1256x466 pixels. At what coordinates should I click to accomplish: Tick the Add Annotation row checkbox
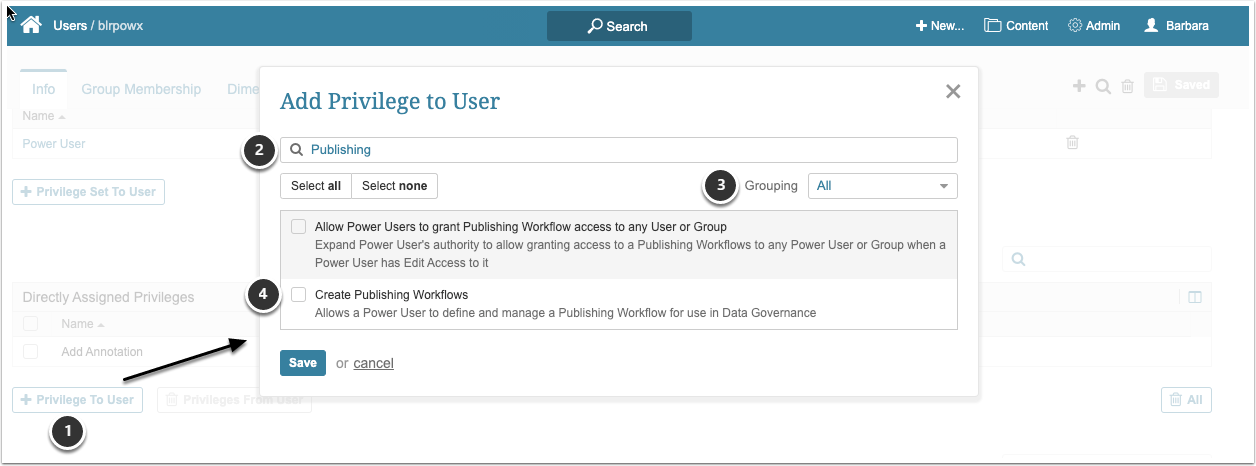click(x=31, y=352)
